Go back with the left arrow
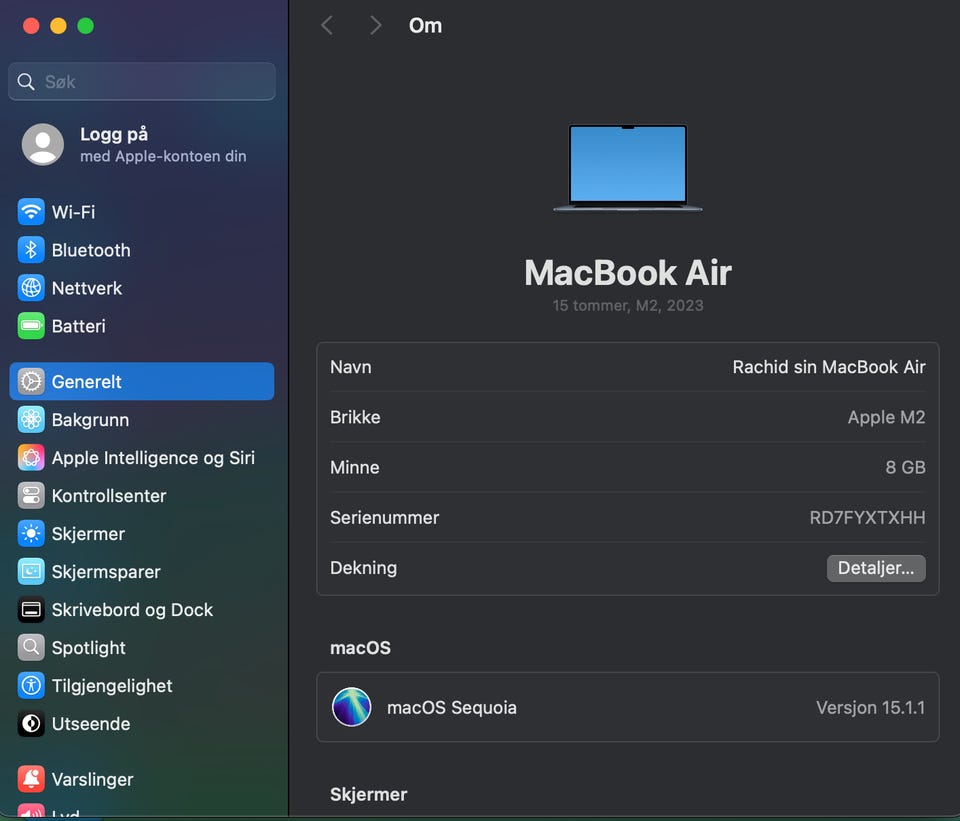The image size is (960, 821). click(x=327, y=26)
